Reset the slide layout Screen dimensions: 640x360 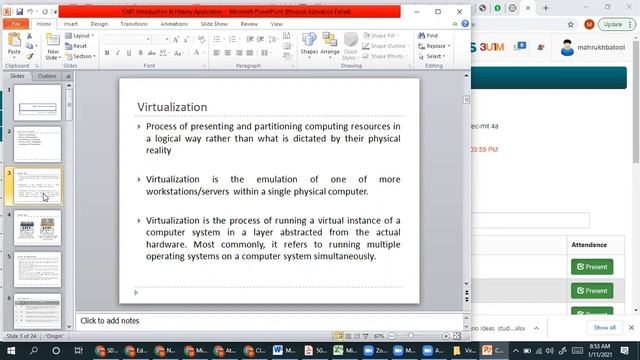(76, 46)
